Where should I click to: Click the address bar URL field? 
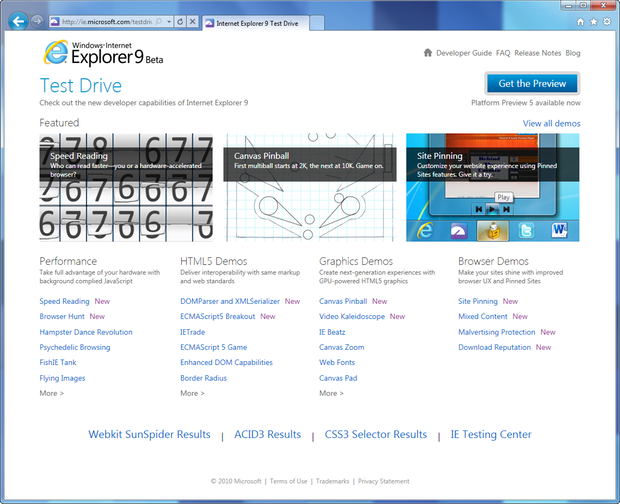point(107,22)
